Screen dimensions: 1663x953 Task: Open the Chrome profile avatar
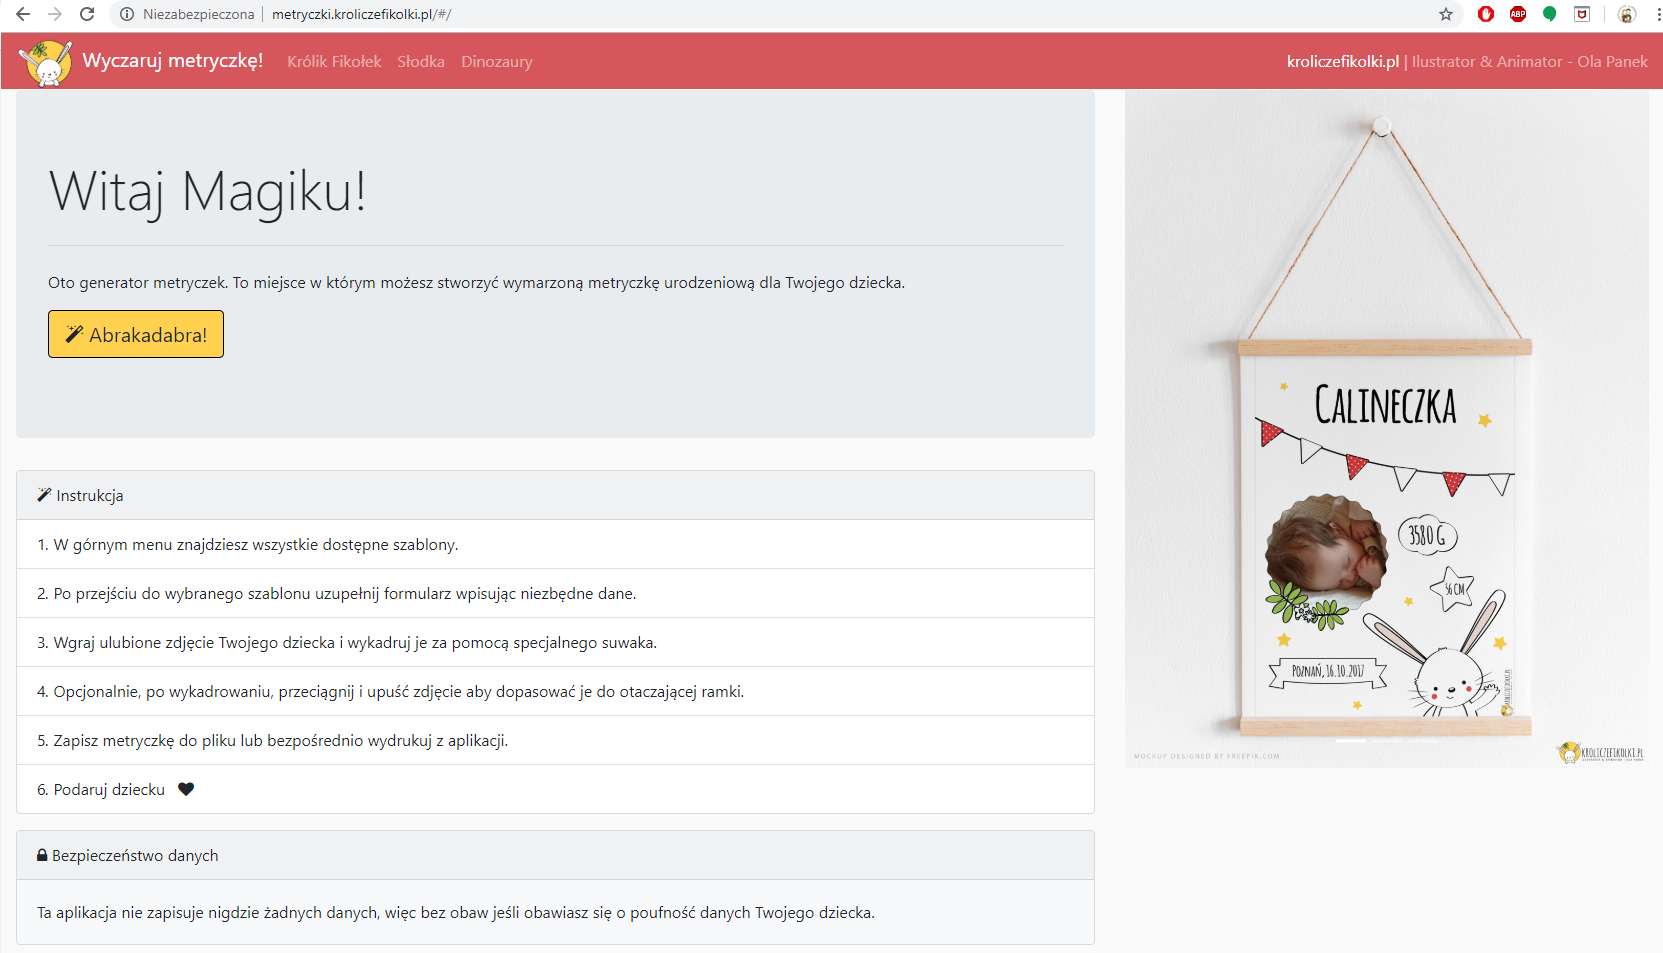1627,14
